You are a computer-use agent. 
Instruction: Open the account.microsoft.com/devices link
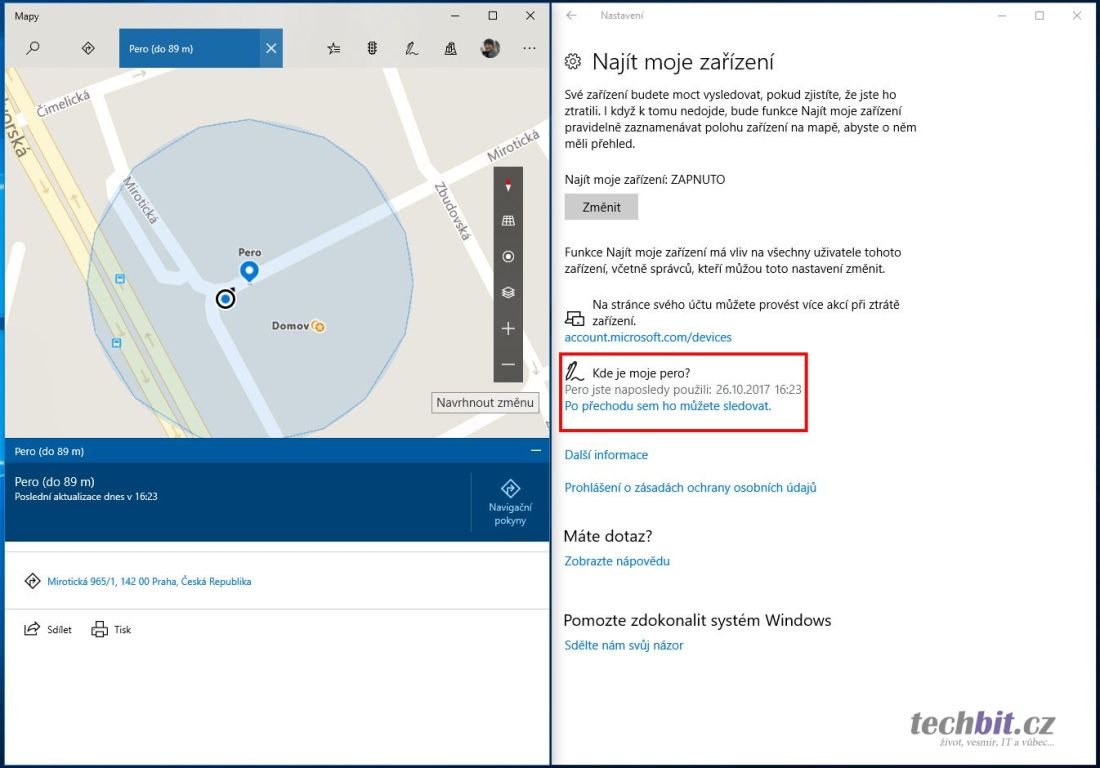tap(648, 338)
